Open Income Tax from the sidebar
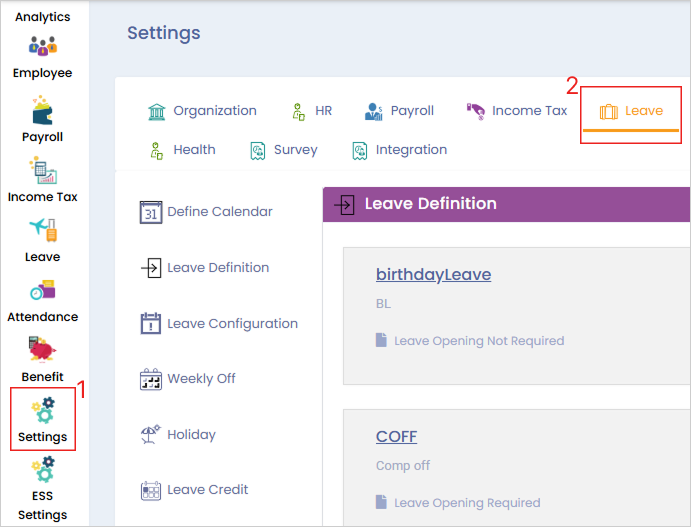691x527 pixels. pos(42,170)
